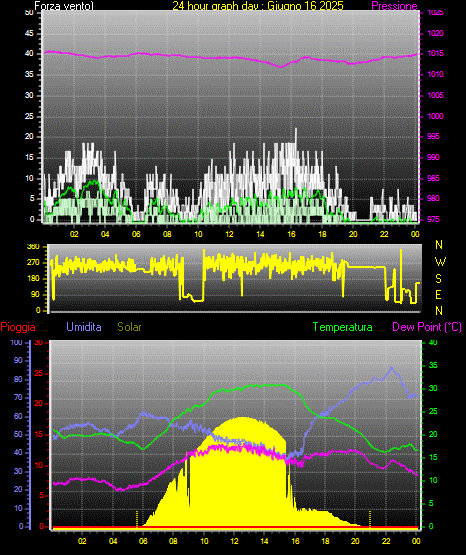Click the 990 pressure axis value
Screen dimensions: 466x555
(x=433, y=157)
